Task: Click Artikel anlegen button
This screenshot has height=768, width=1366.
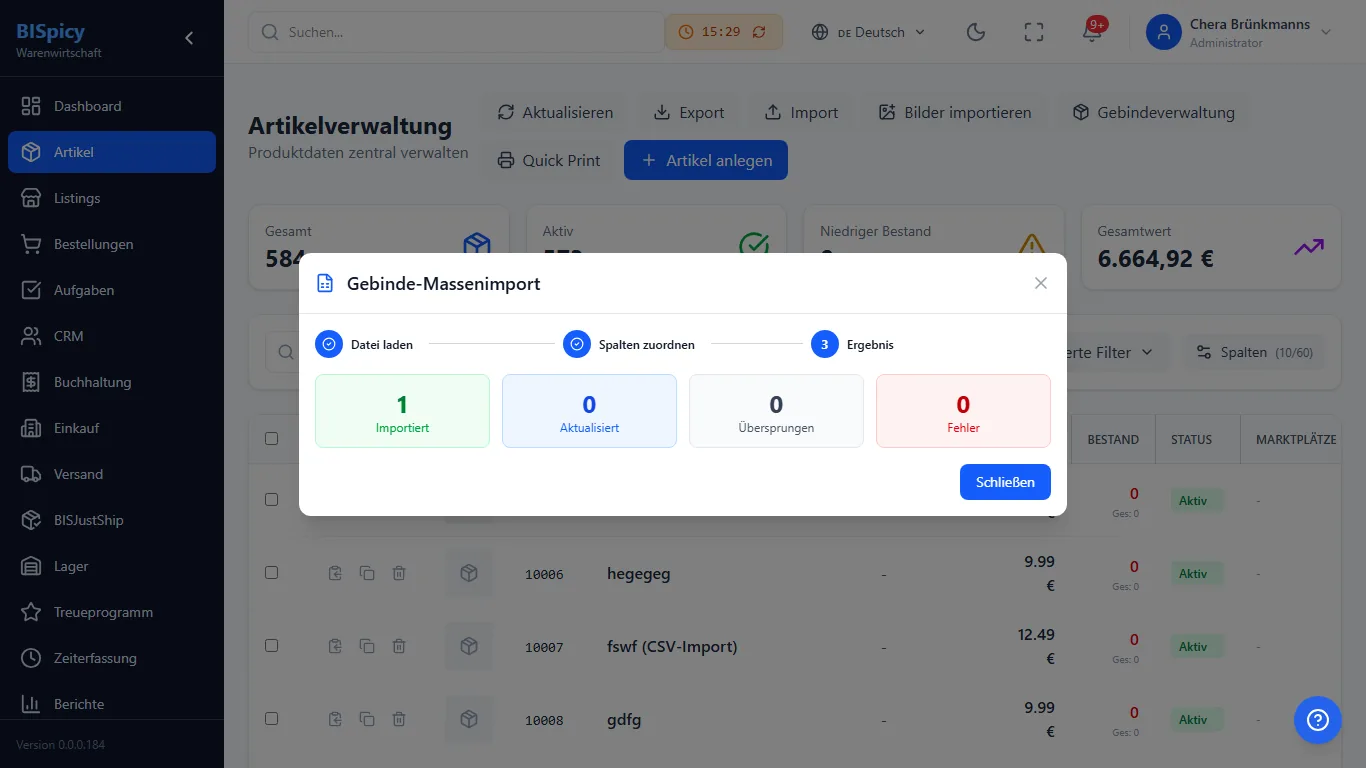Action: [706, 160]
